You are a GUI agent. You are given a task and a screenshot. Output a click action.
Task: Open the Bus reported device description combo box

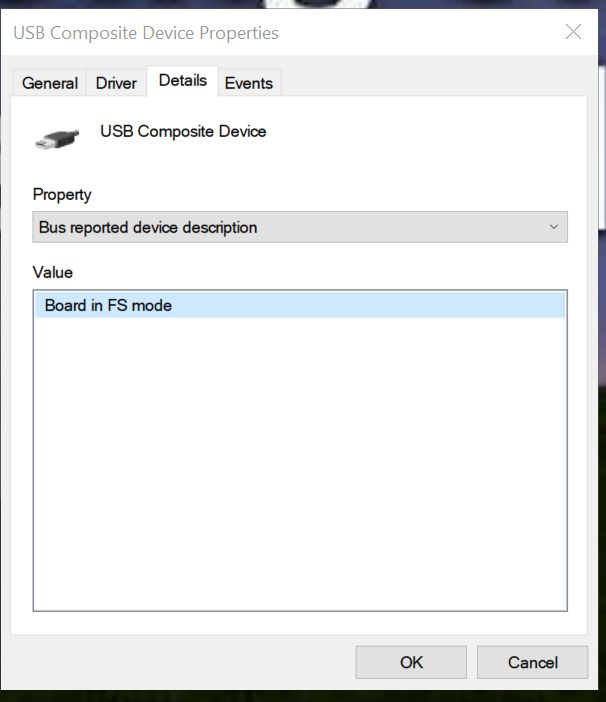tap(300, 227)
